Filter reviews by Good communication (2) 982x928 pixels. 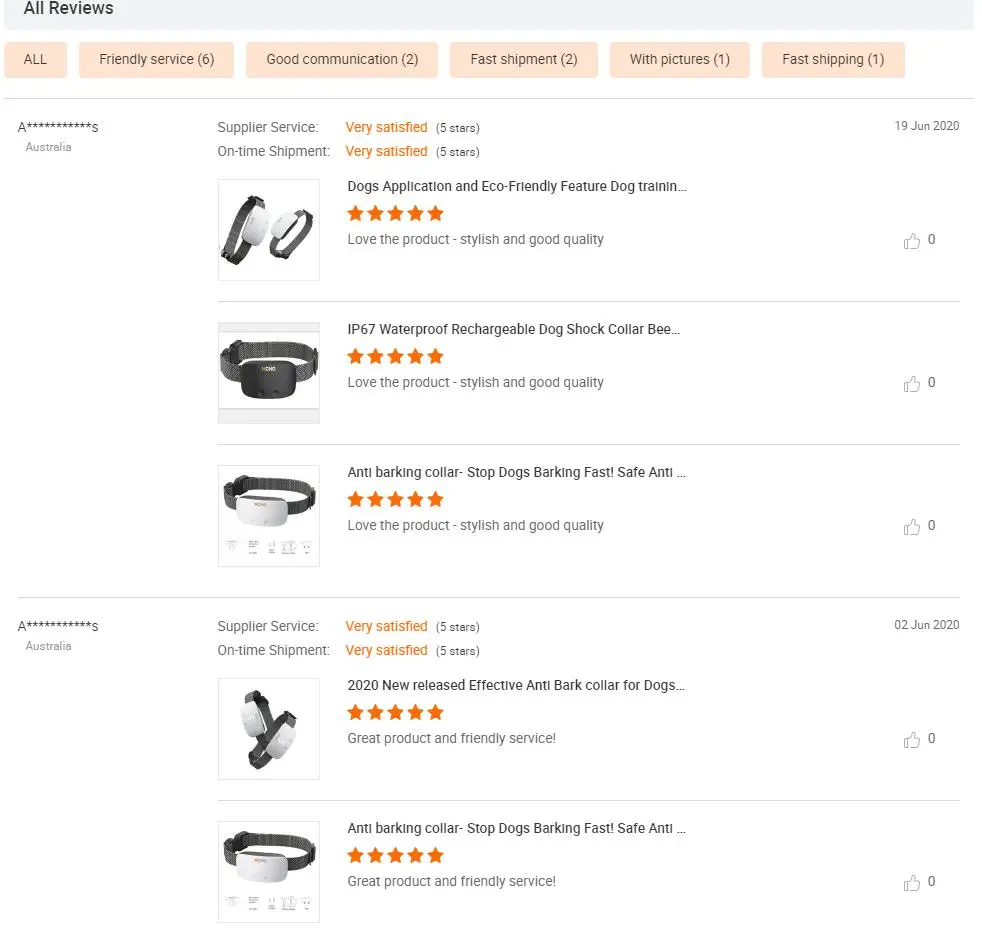tap(342, 60)
